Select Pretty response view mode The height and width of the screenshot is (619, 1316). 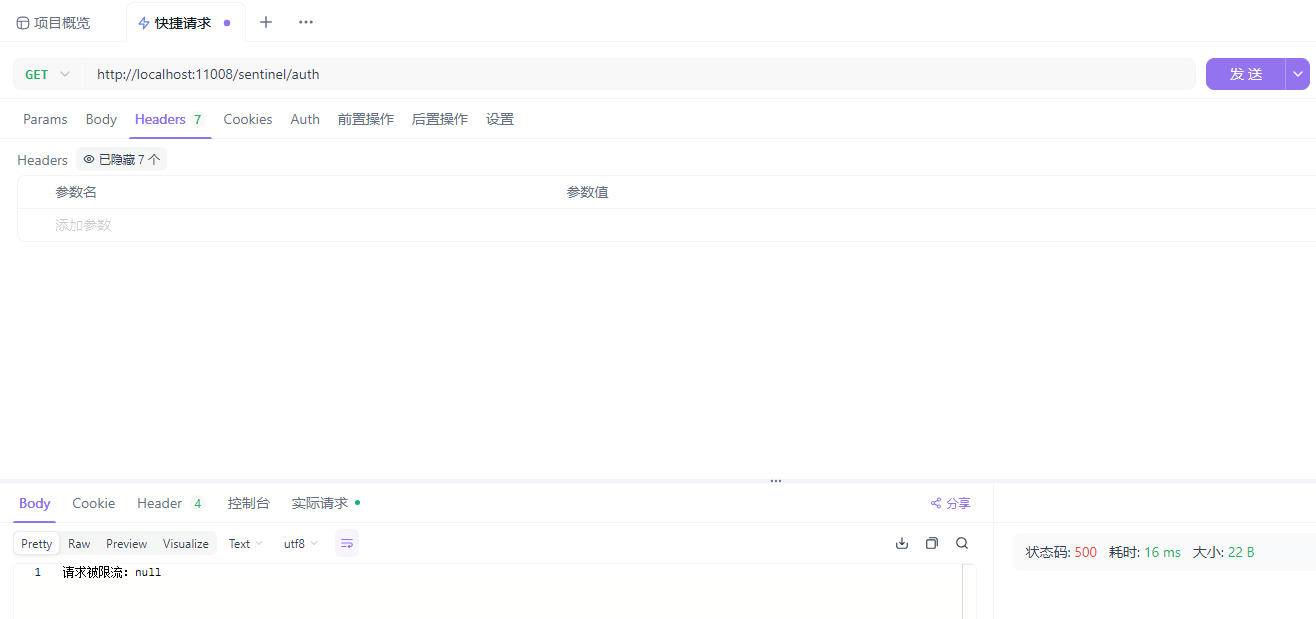pos(37,544)
